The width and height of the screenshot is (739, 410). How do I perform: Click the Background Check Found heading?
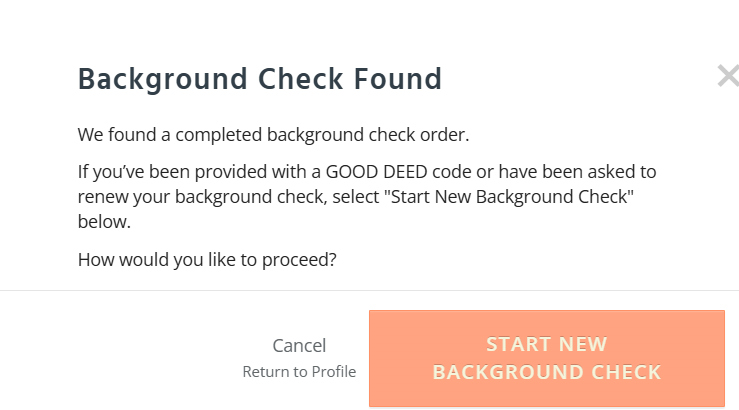(x=259, y=79)
